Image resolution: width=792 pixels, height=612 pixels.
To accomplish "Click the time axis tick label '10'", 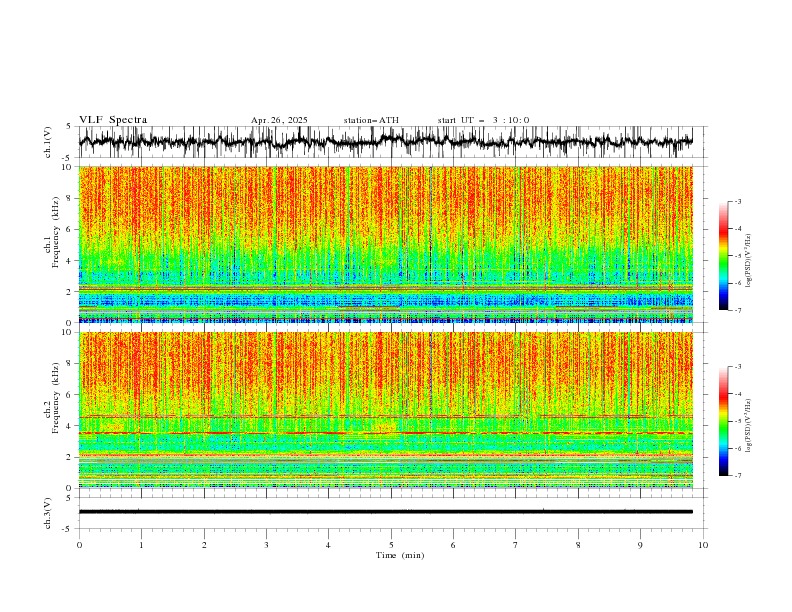I will [x=703, y=545].
